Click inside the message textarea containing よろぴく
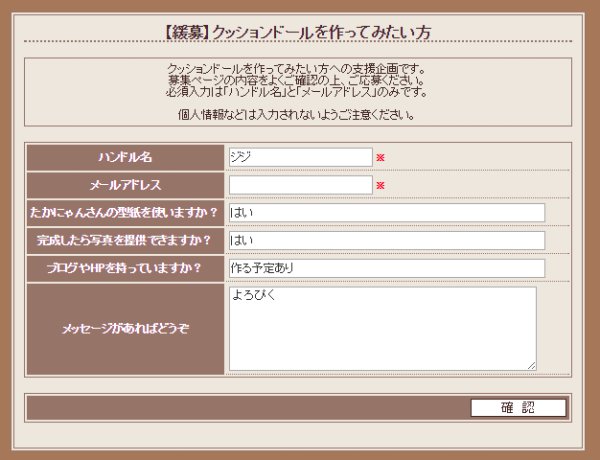 tap(383, 329)
